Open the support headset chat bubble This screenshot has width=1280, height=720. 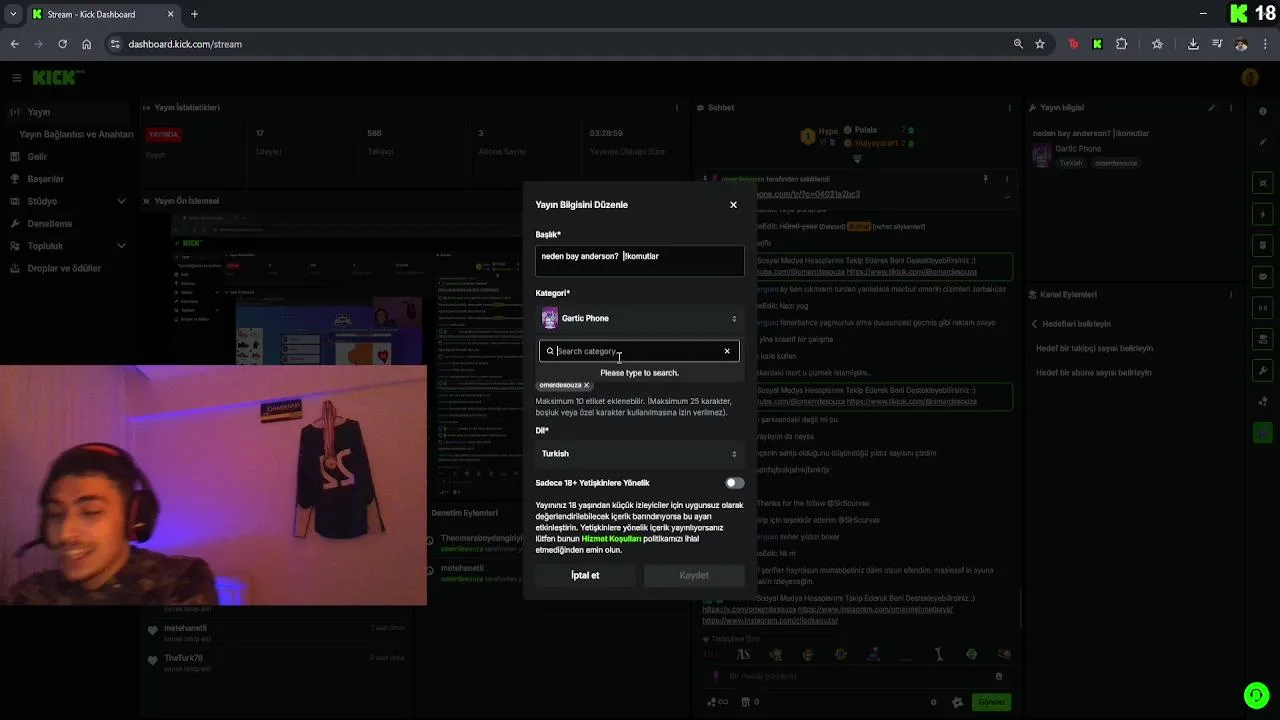tap(1256, 694)
